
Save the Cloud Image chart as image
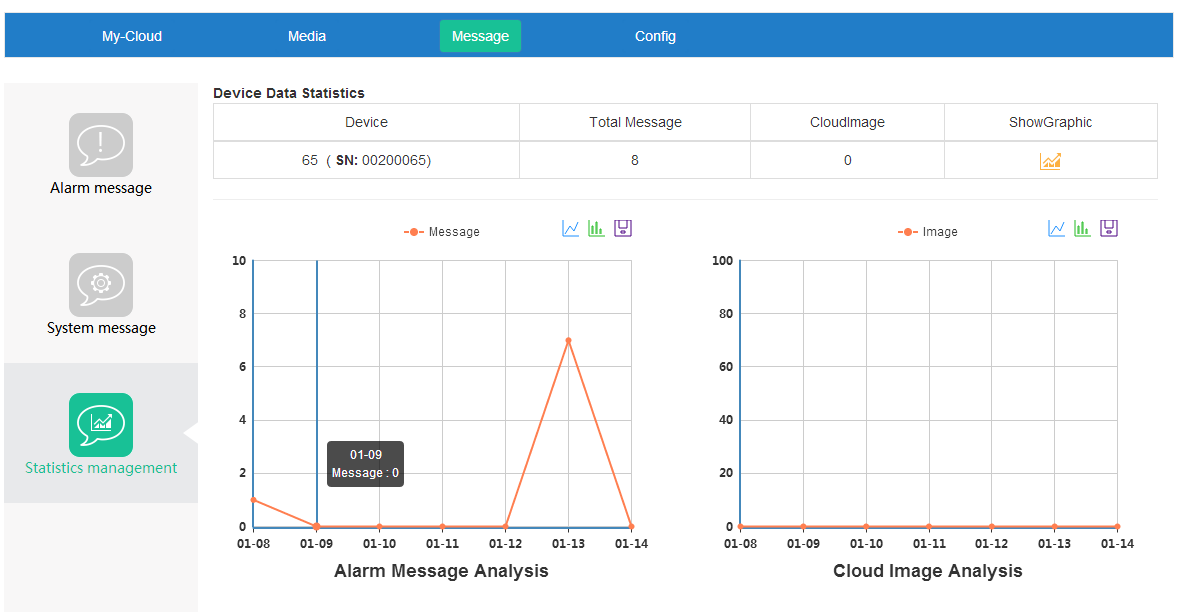(x=1109, y=229)
